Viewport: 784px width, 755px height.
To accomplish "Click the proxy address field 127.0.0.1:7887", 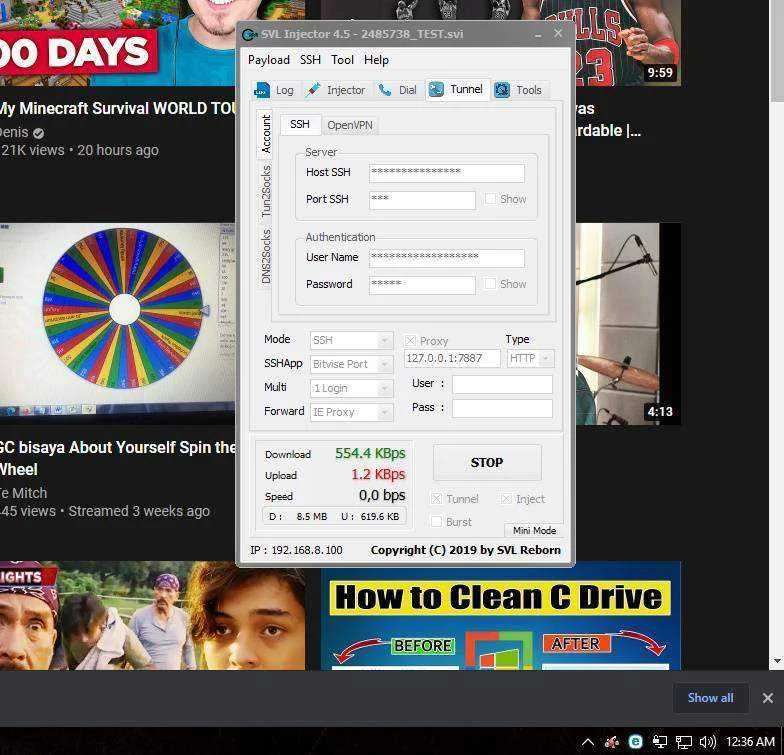I will tap(452, 358).
